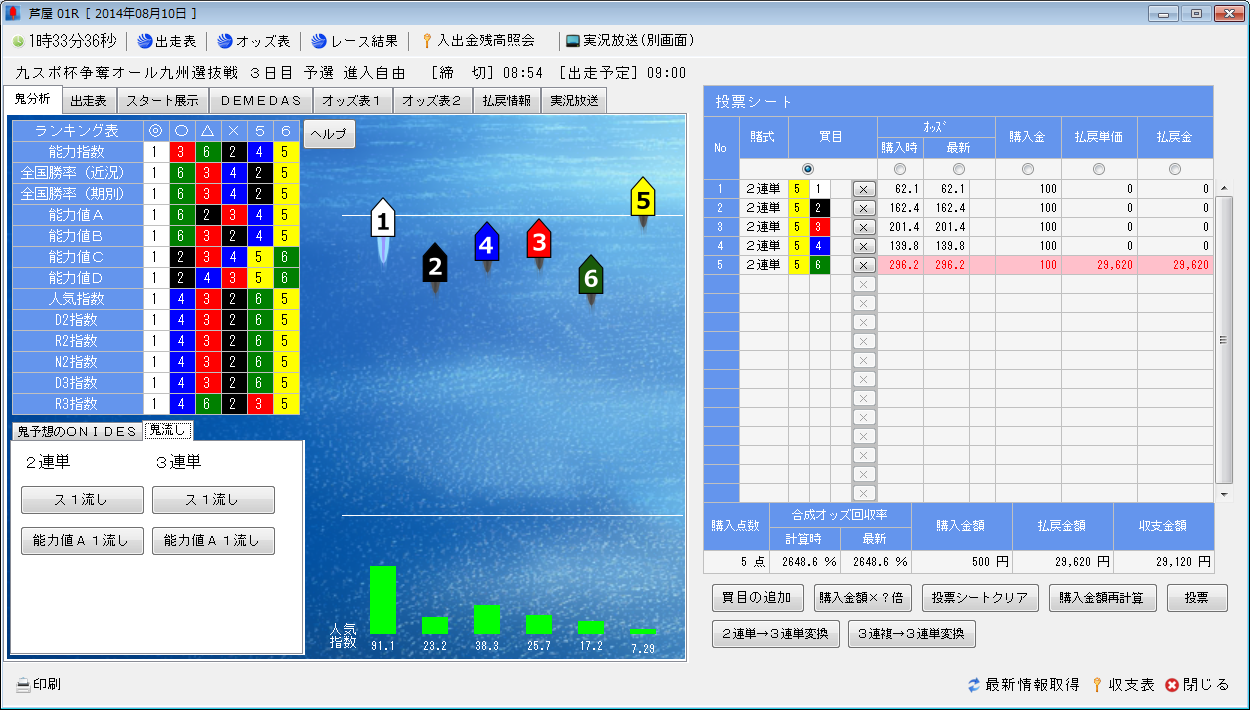The image size is (1250, 710).
Task: Open the オッズ表 toolbar item
Action: coord(253,41)
